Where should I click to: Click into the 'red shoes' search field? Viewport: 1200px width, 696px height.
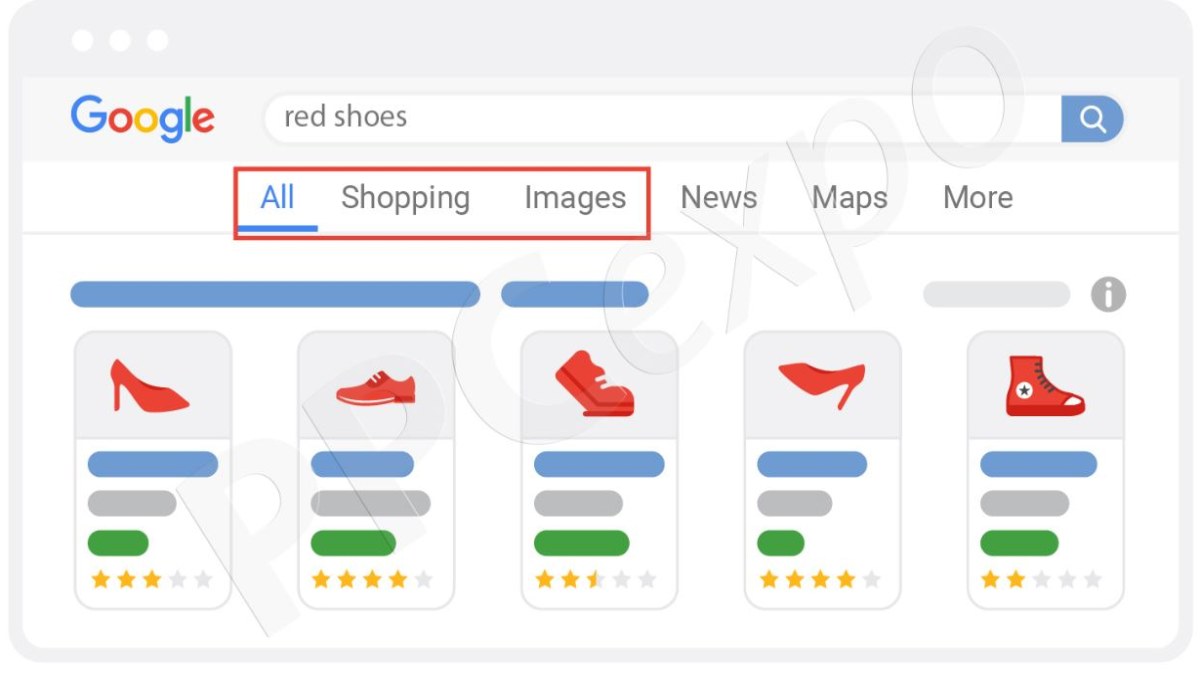point(662,119)
